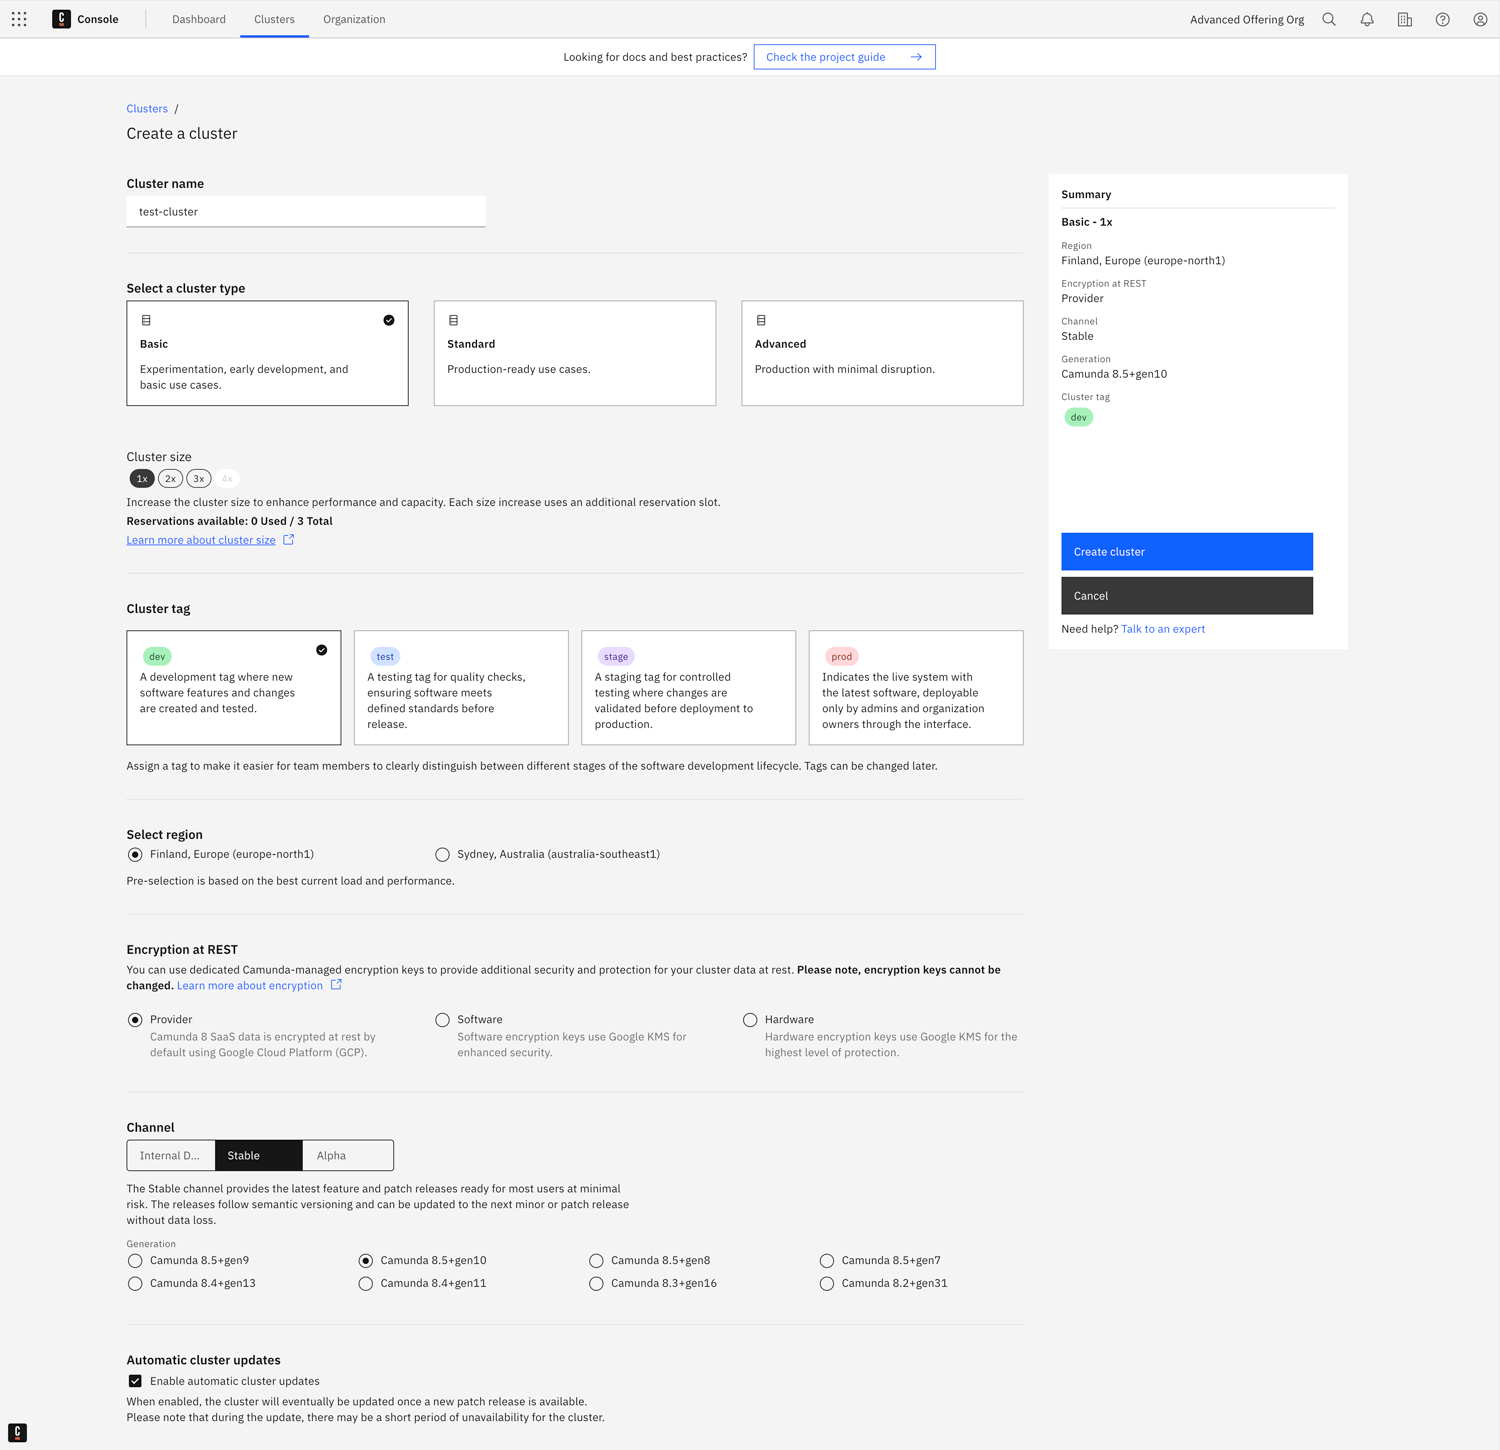Open Learn more about encryption link

click(x=250, y=986)
